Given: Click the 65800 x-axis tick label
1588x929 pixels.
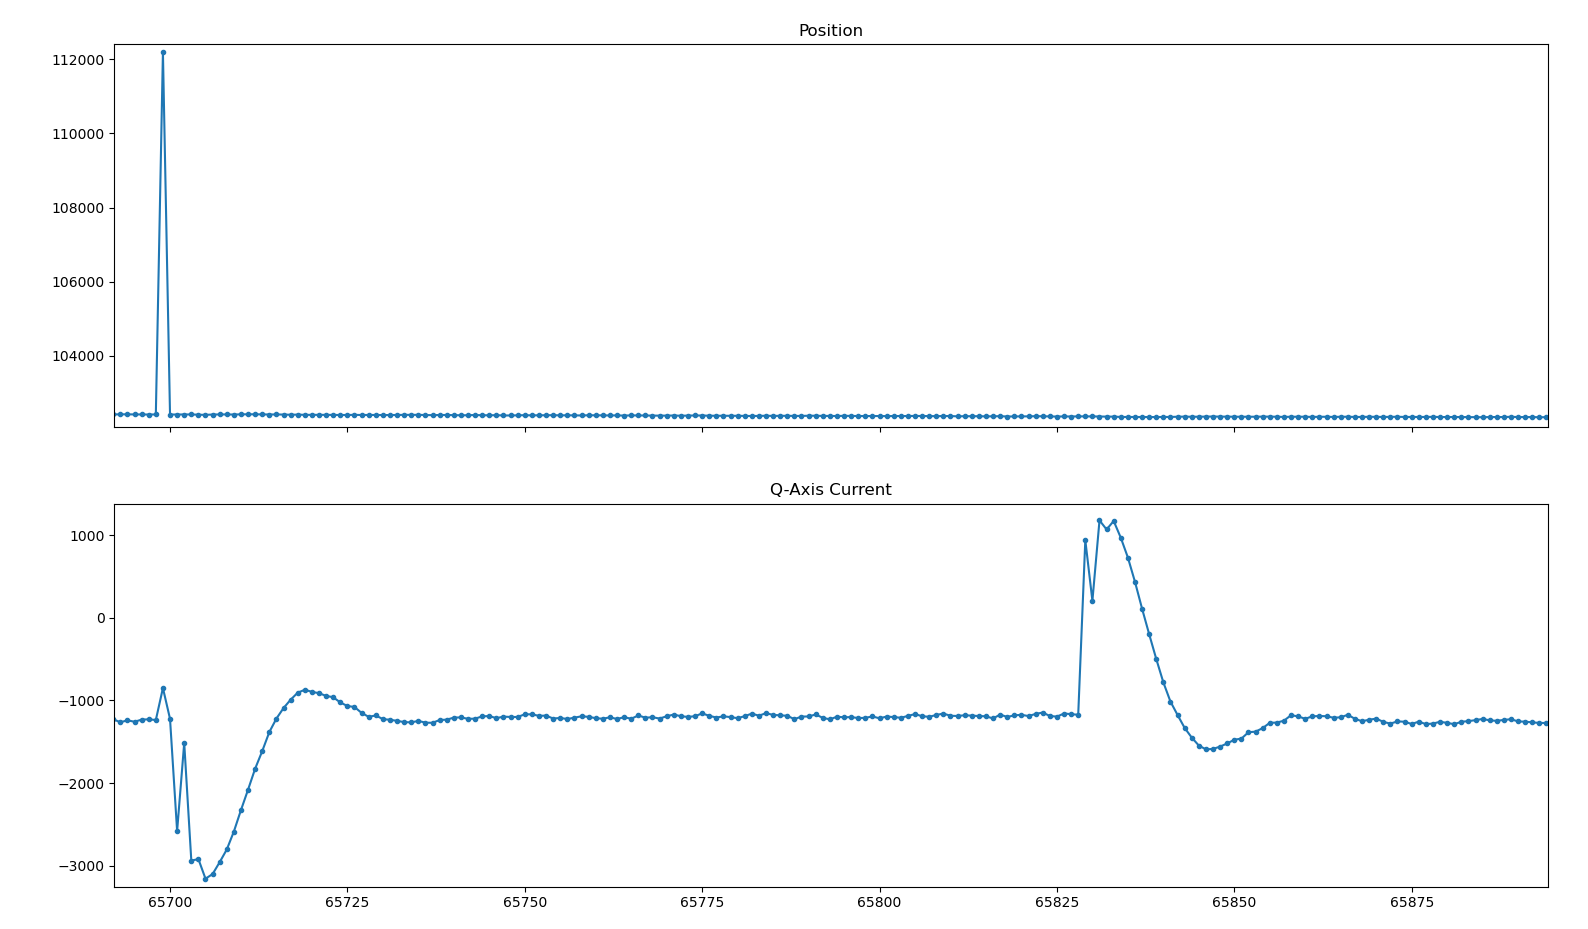Looking at the screenshot, I should (880, 903).
